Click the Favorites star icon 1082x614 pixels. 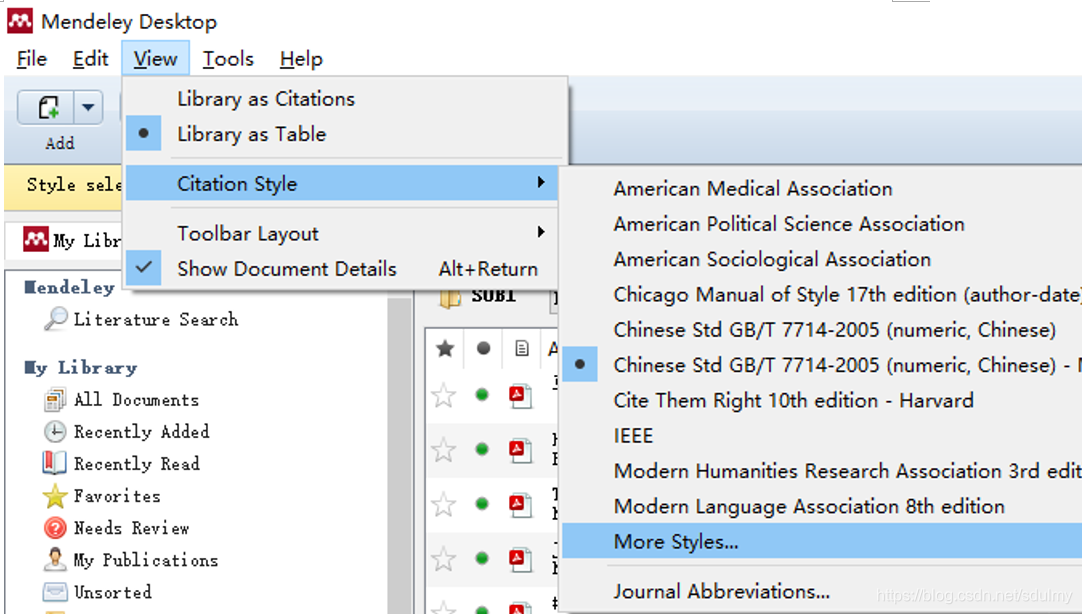point(55,496)
